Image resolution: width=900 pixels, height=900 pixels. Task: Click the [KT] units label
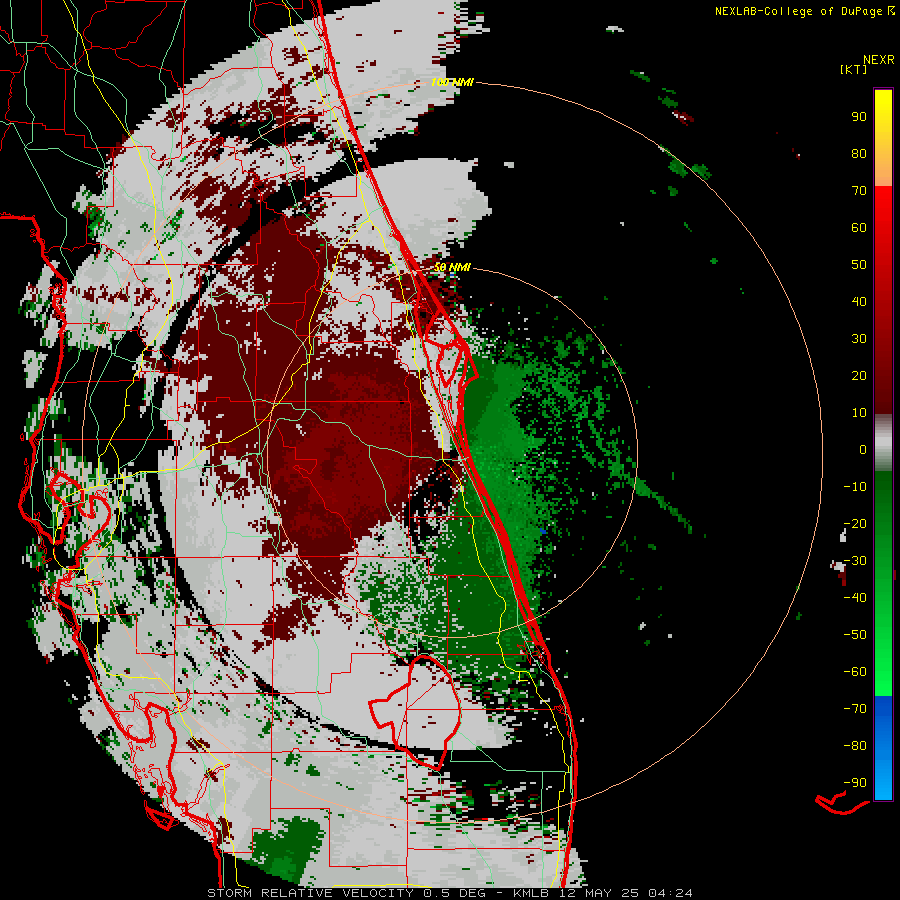(854, 69)
